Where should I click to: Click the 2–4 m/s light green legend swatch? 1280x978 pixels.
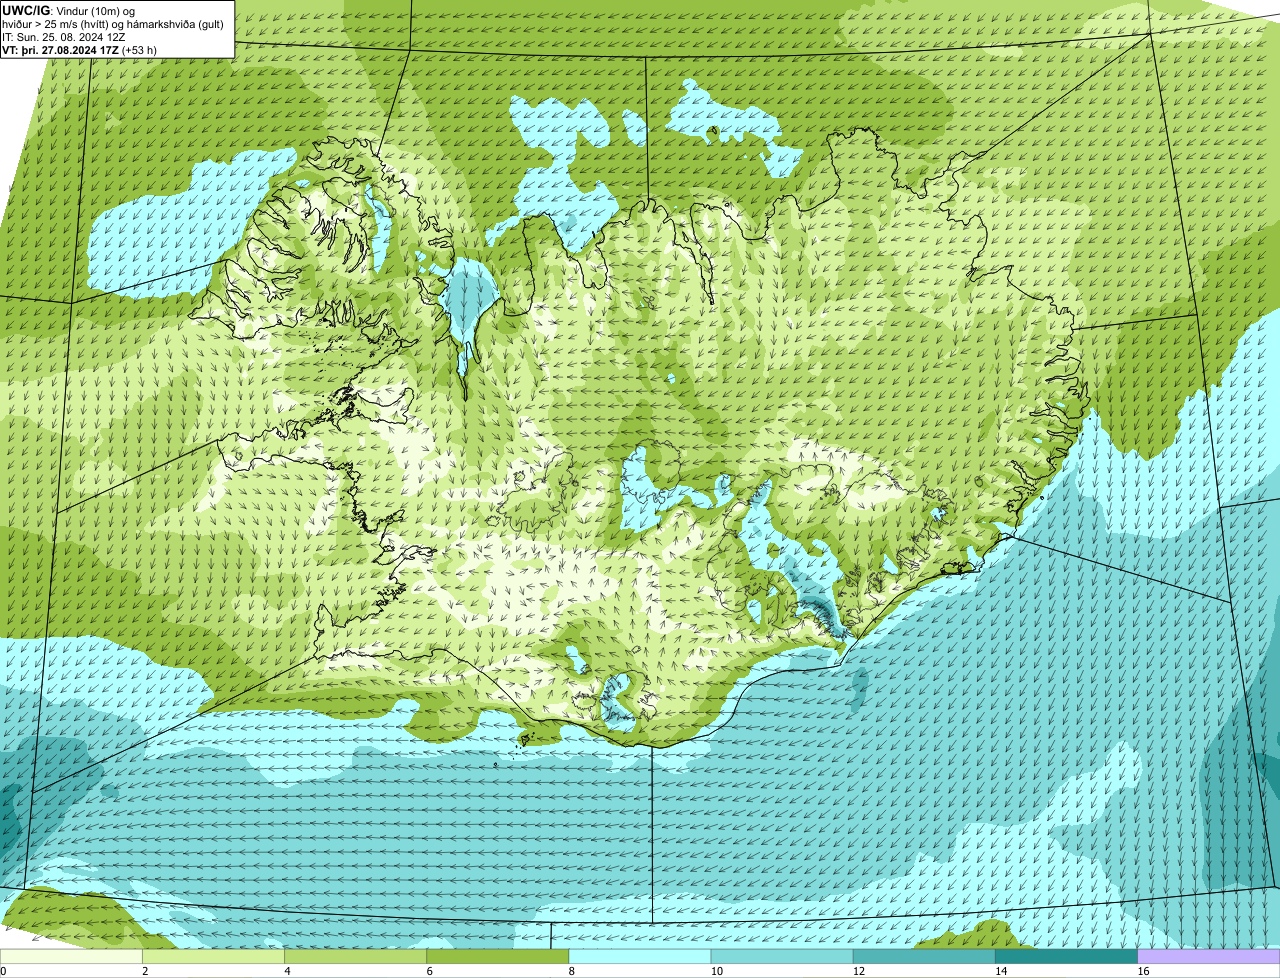click(213, 956)
